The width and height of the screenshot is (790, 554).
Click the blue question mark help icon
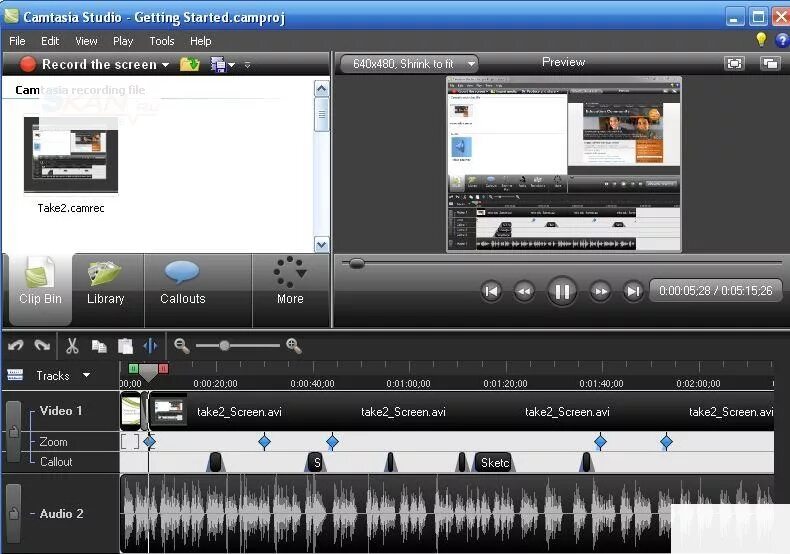pyautogui.click(x=782, y=40)
